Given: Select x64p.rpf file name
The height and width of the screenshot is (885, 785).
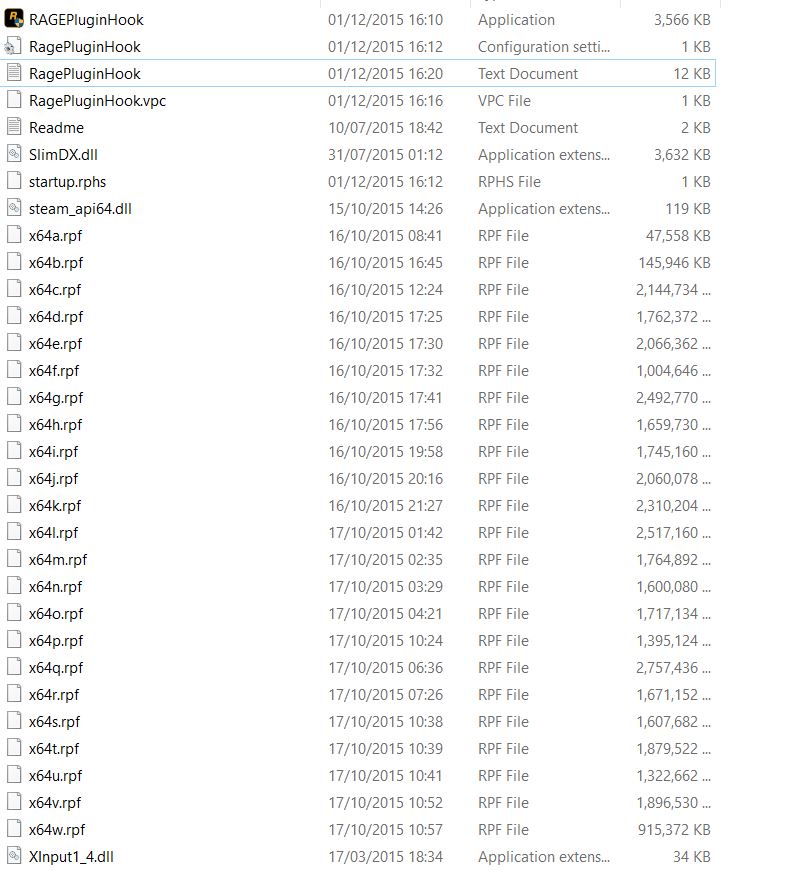Looking at the screenshot, I should 56,641.
